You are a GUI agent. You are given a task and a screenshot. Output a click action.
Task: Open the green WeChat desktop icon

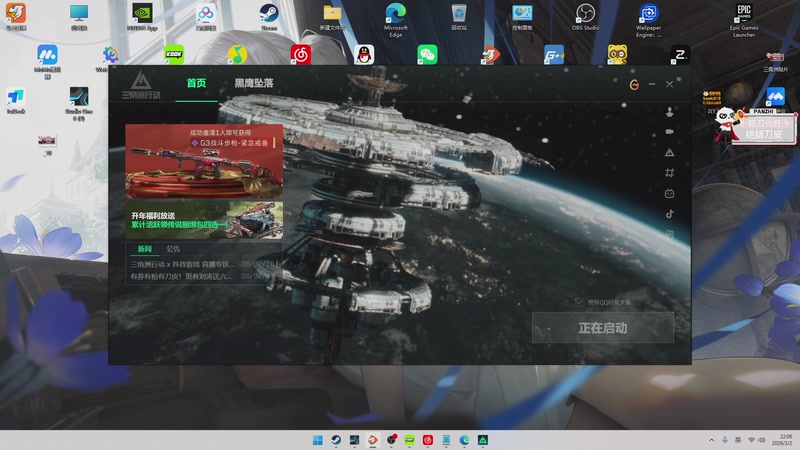coord(427,55)
